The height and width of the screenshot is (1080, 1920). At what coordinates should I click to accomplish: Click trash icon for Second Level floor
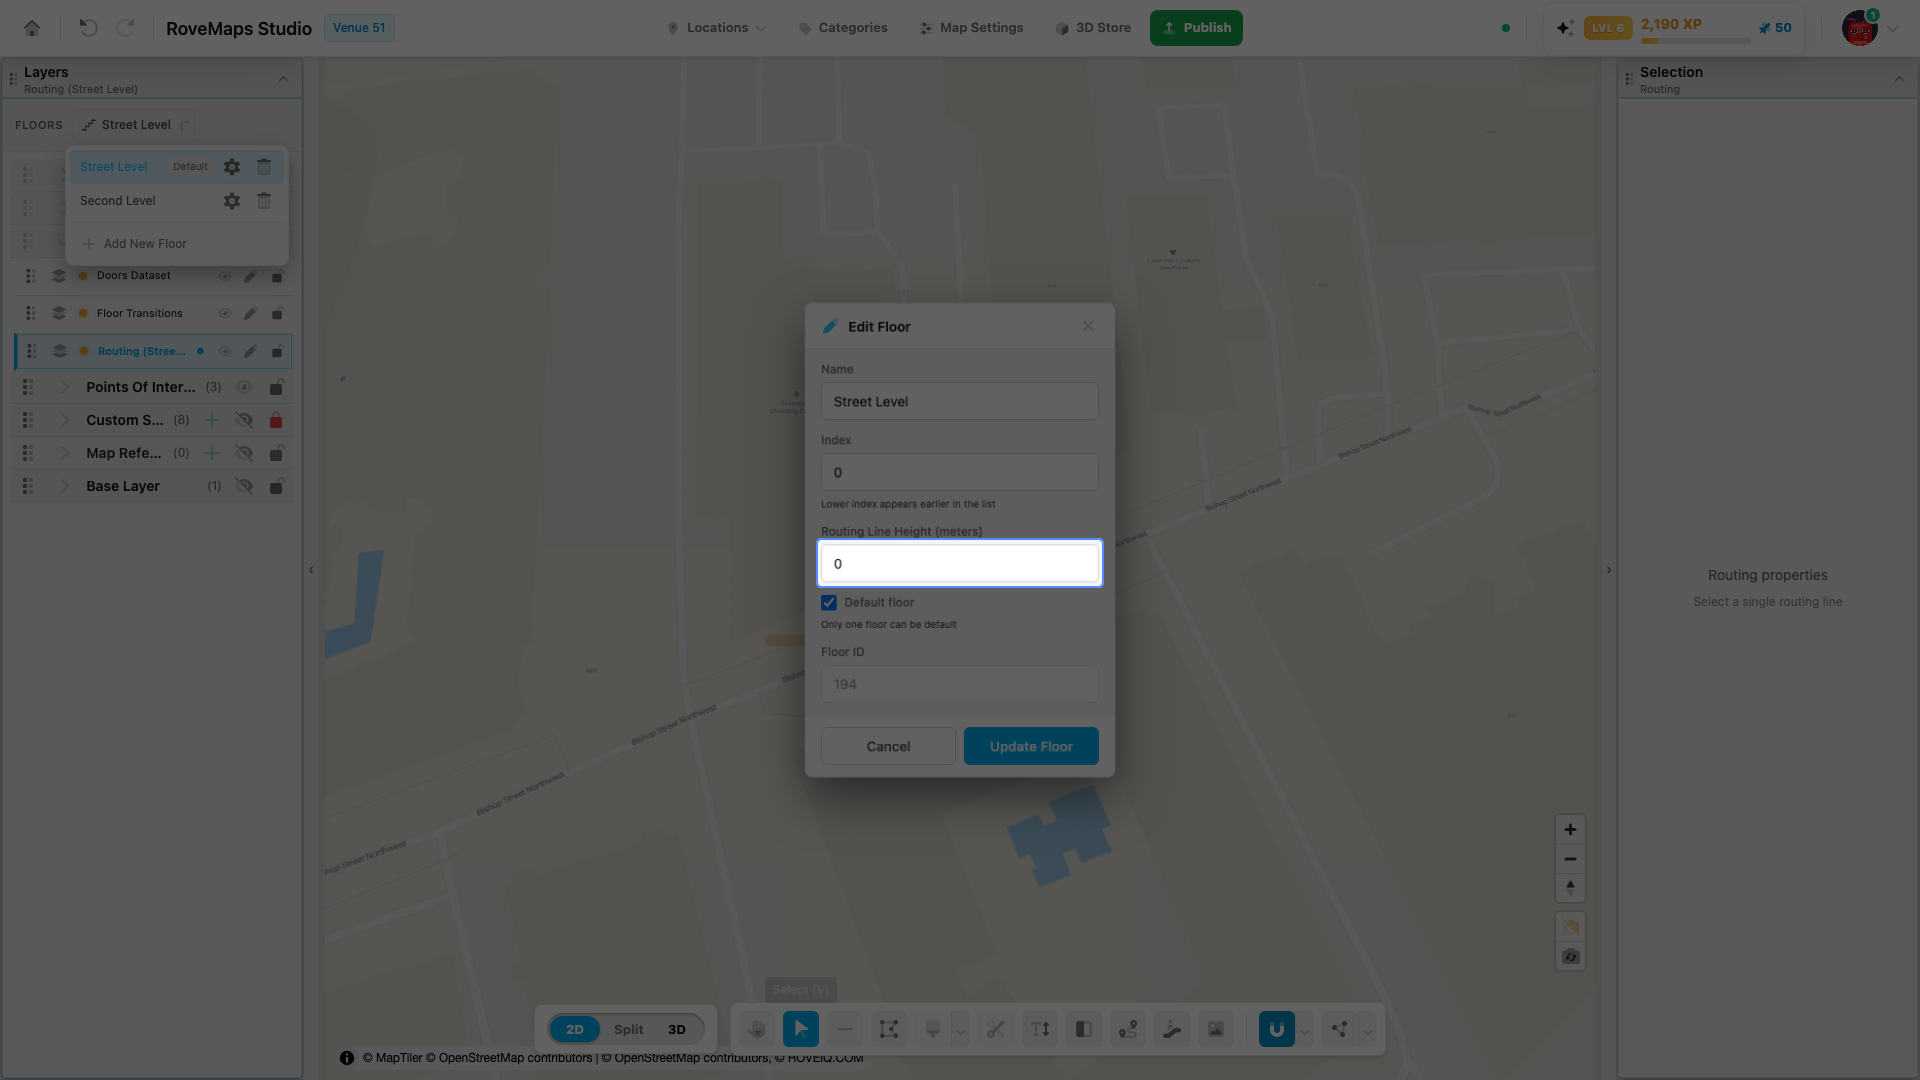pyautogui.click(x=264, y=201)
